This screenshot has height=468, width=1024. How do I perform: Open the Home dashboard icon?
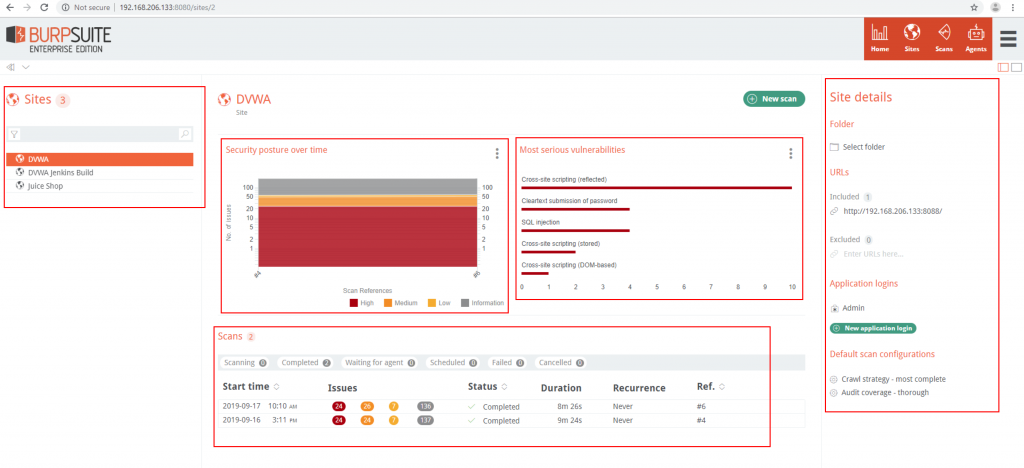(879, 37)
